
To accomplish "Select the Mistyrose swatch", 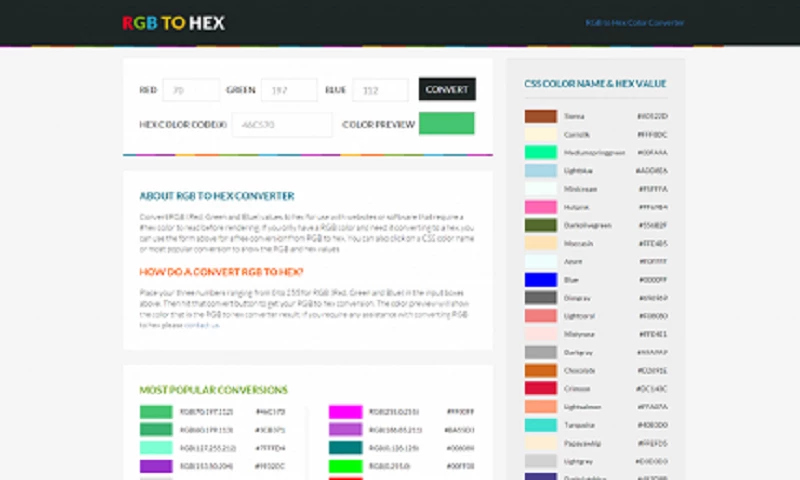I will 541,334.
